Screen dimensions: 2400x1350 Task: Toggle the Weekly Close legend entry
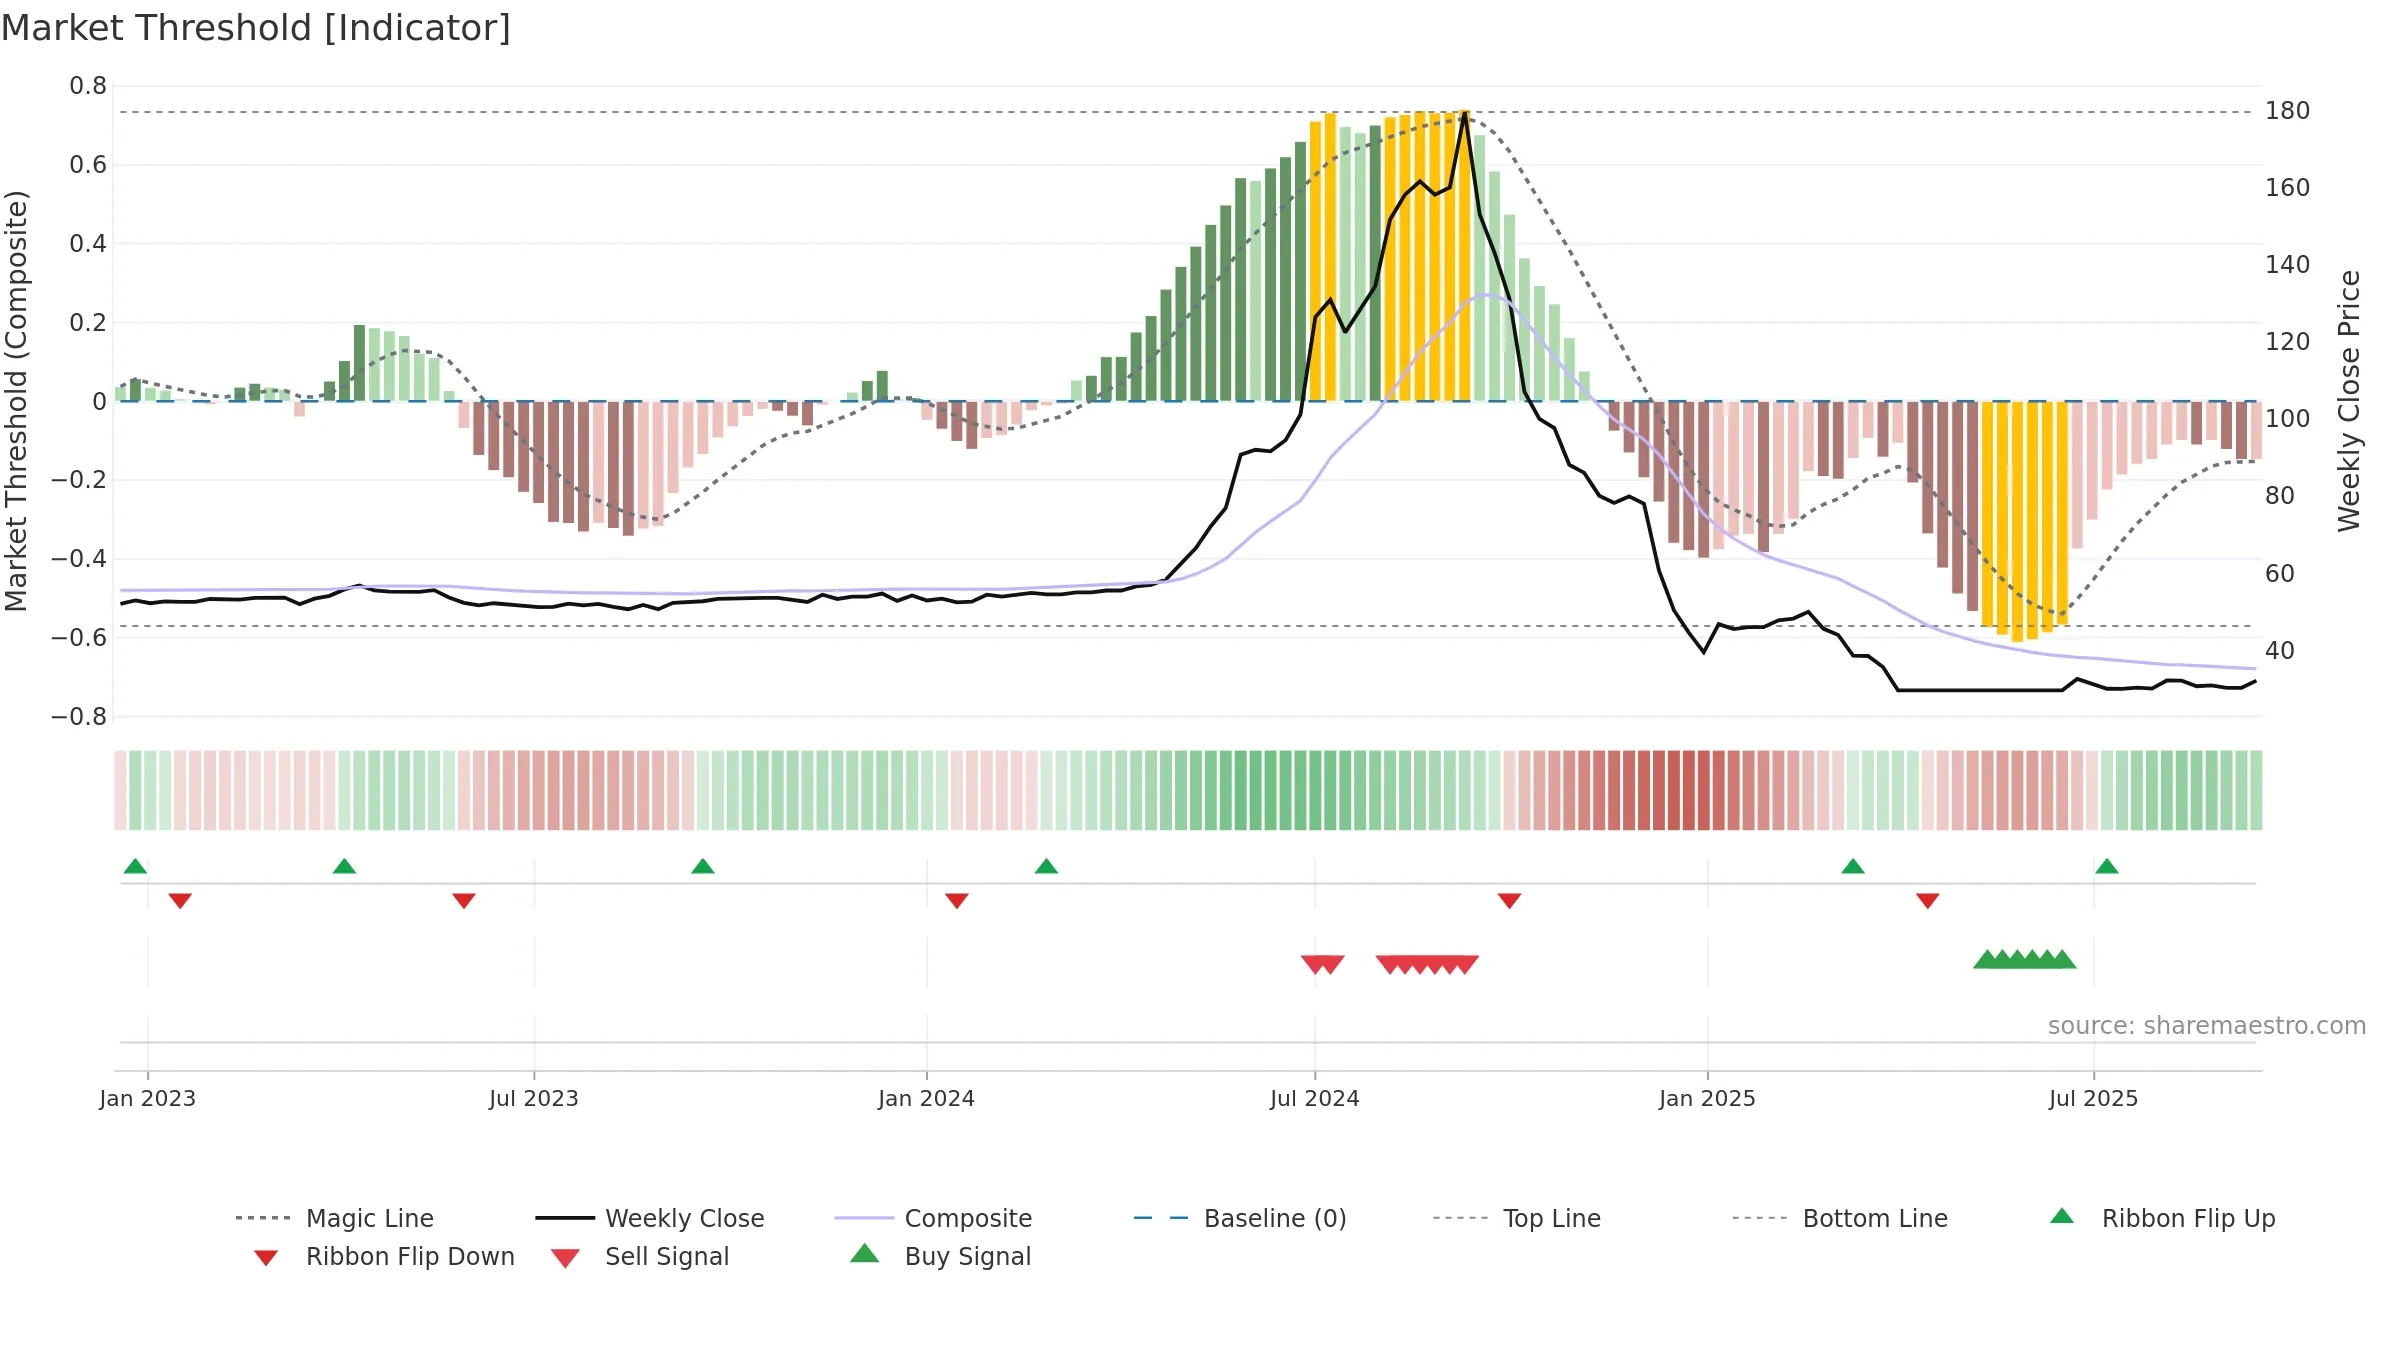click(x=650, y=1218)
